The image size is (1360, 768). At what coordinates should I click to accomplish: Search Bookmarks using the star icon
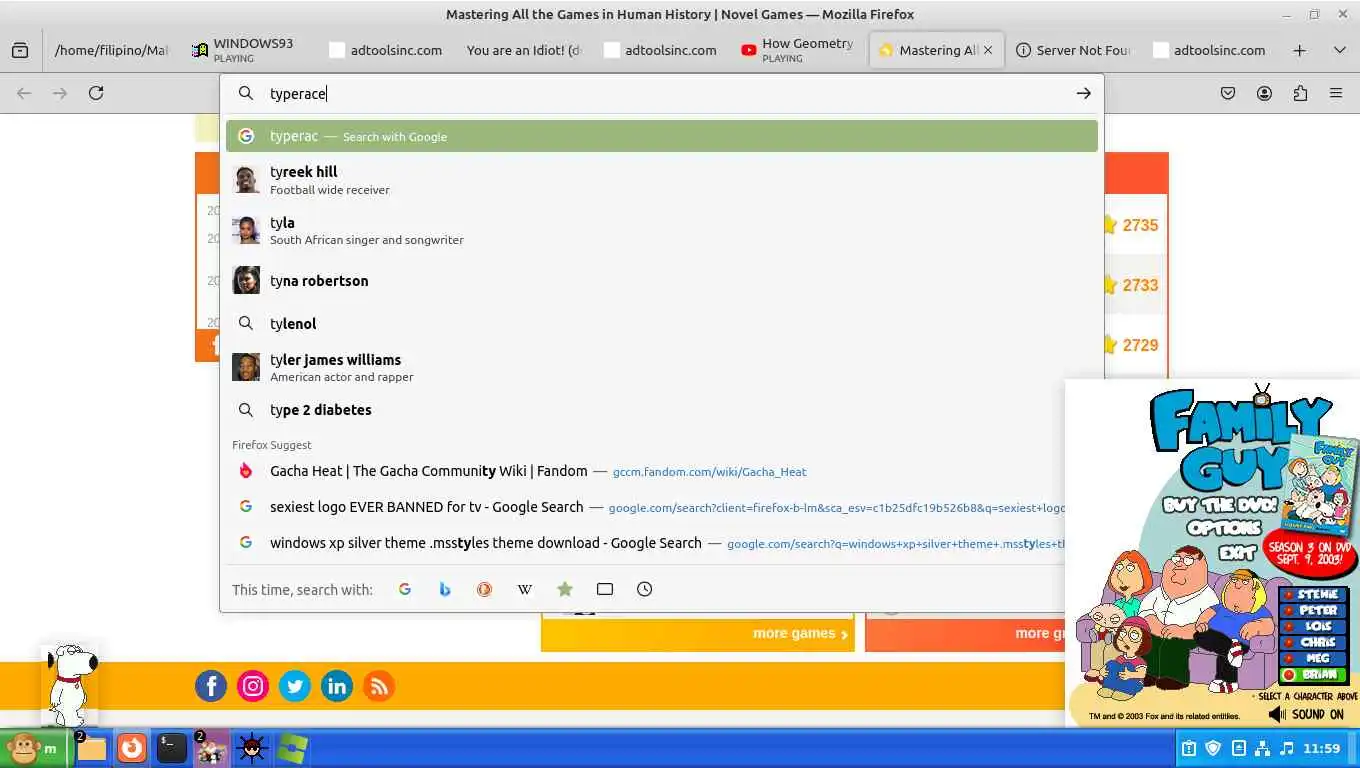[565, 589]
